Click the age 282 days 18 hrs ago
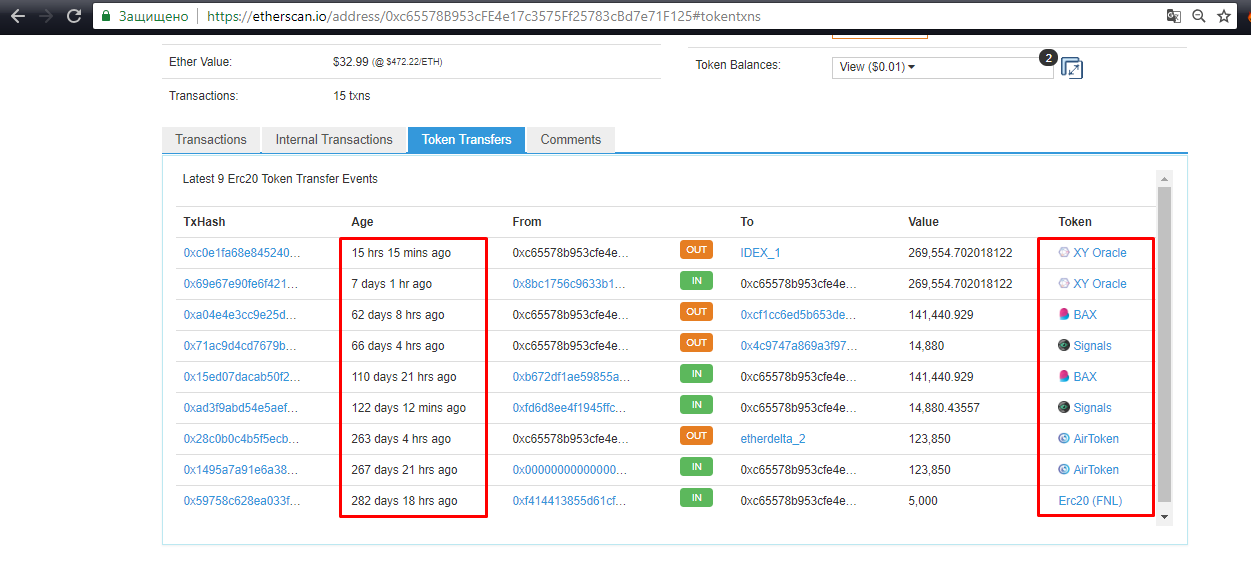 404,501
